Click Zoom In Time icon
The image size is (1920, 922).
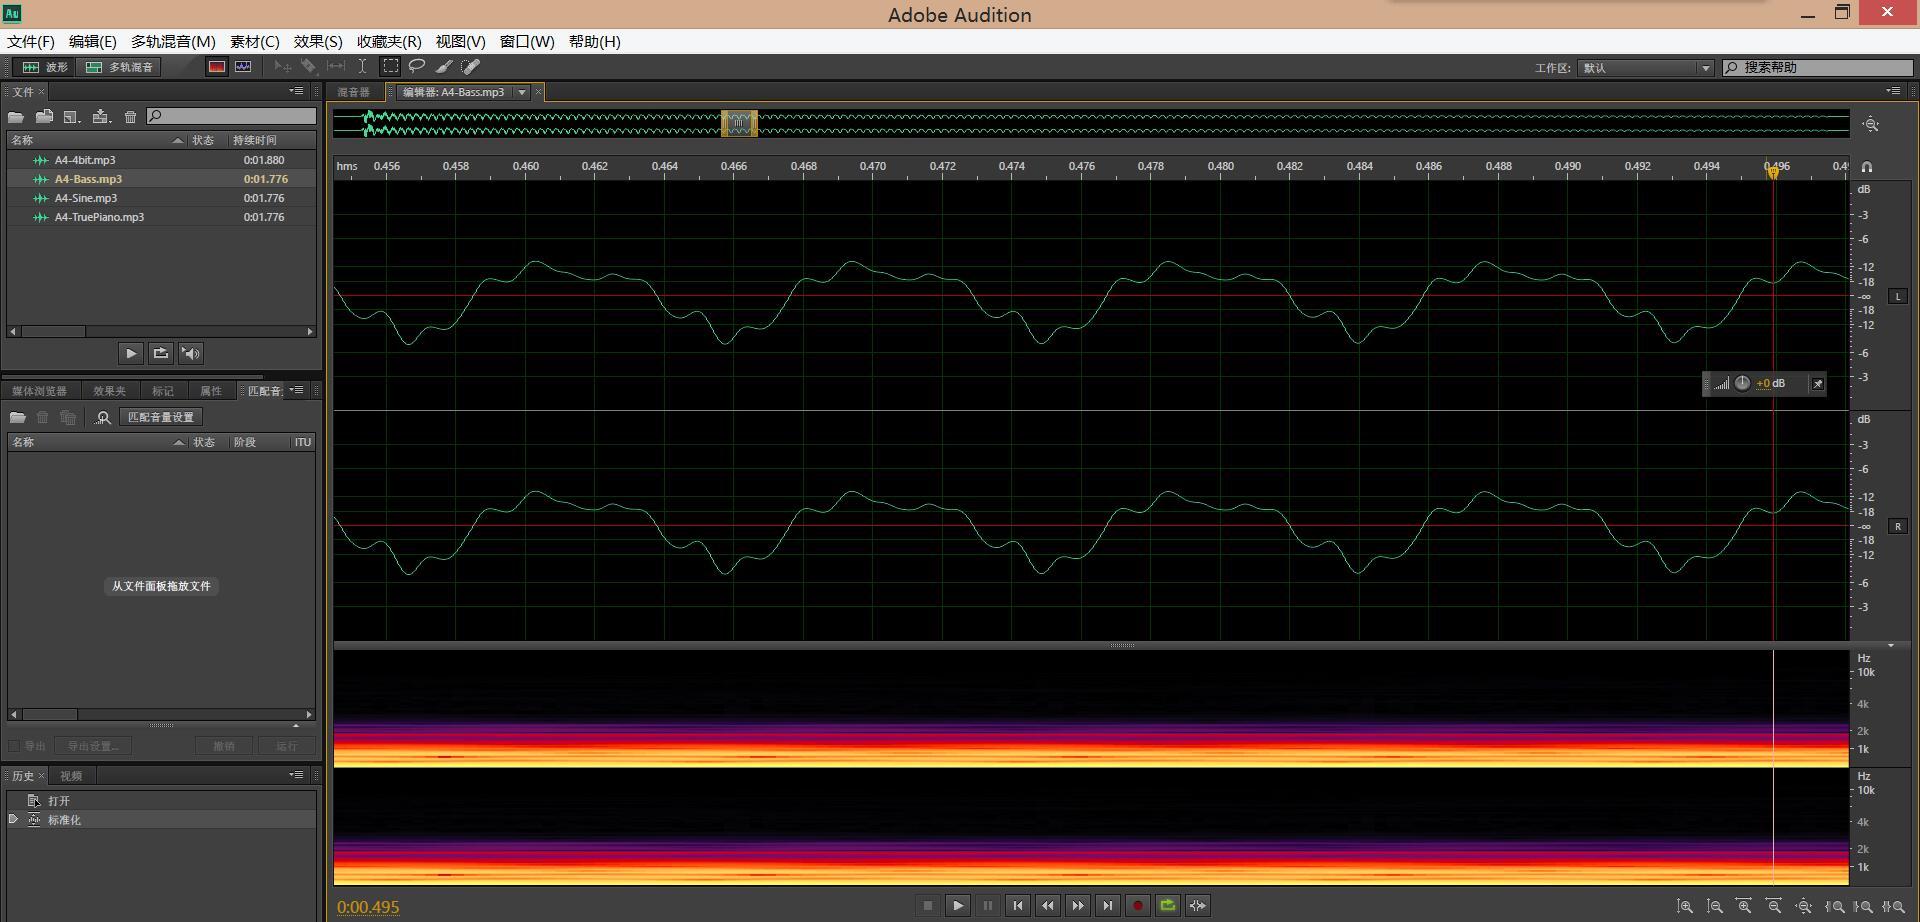(1744, 907)
